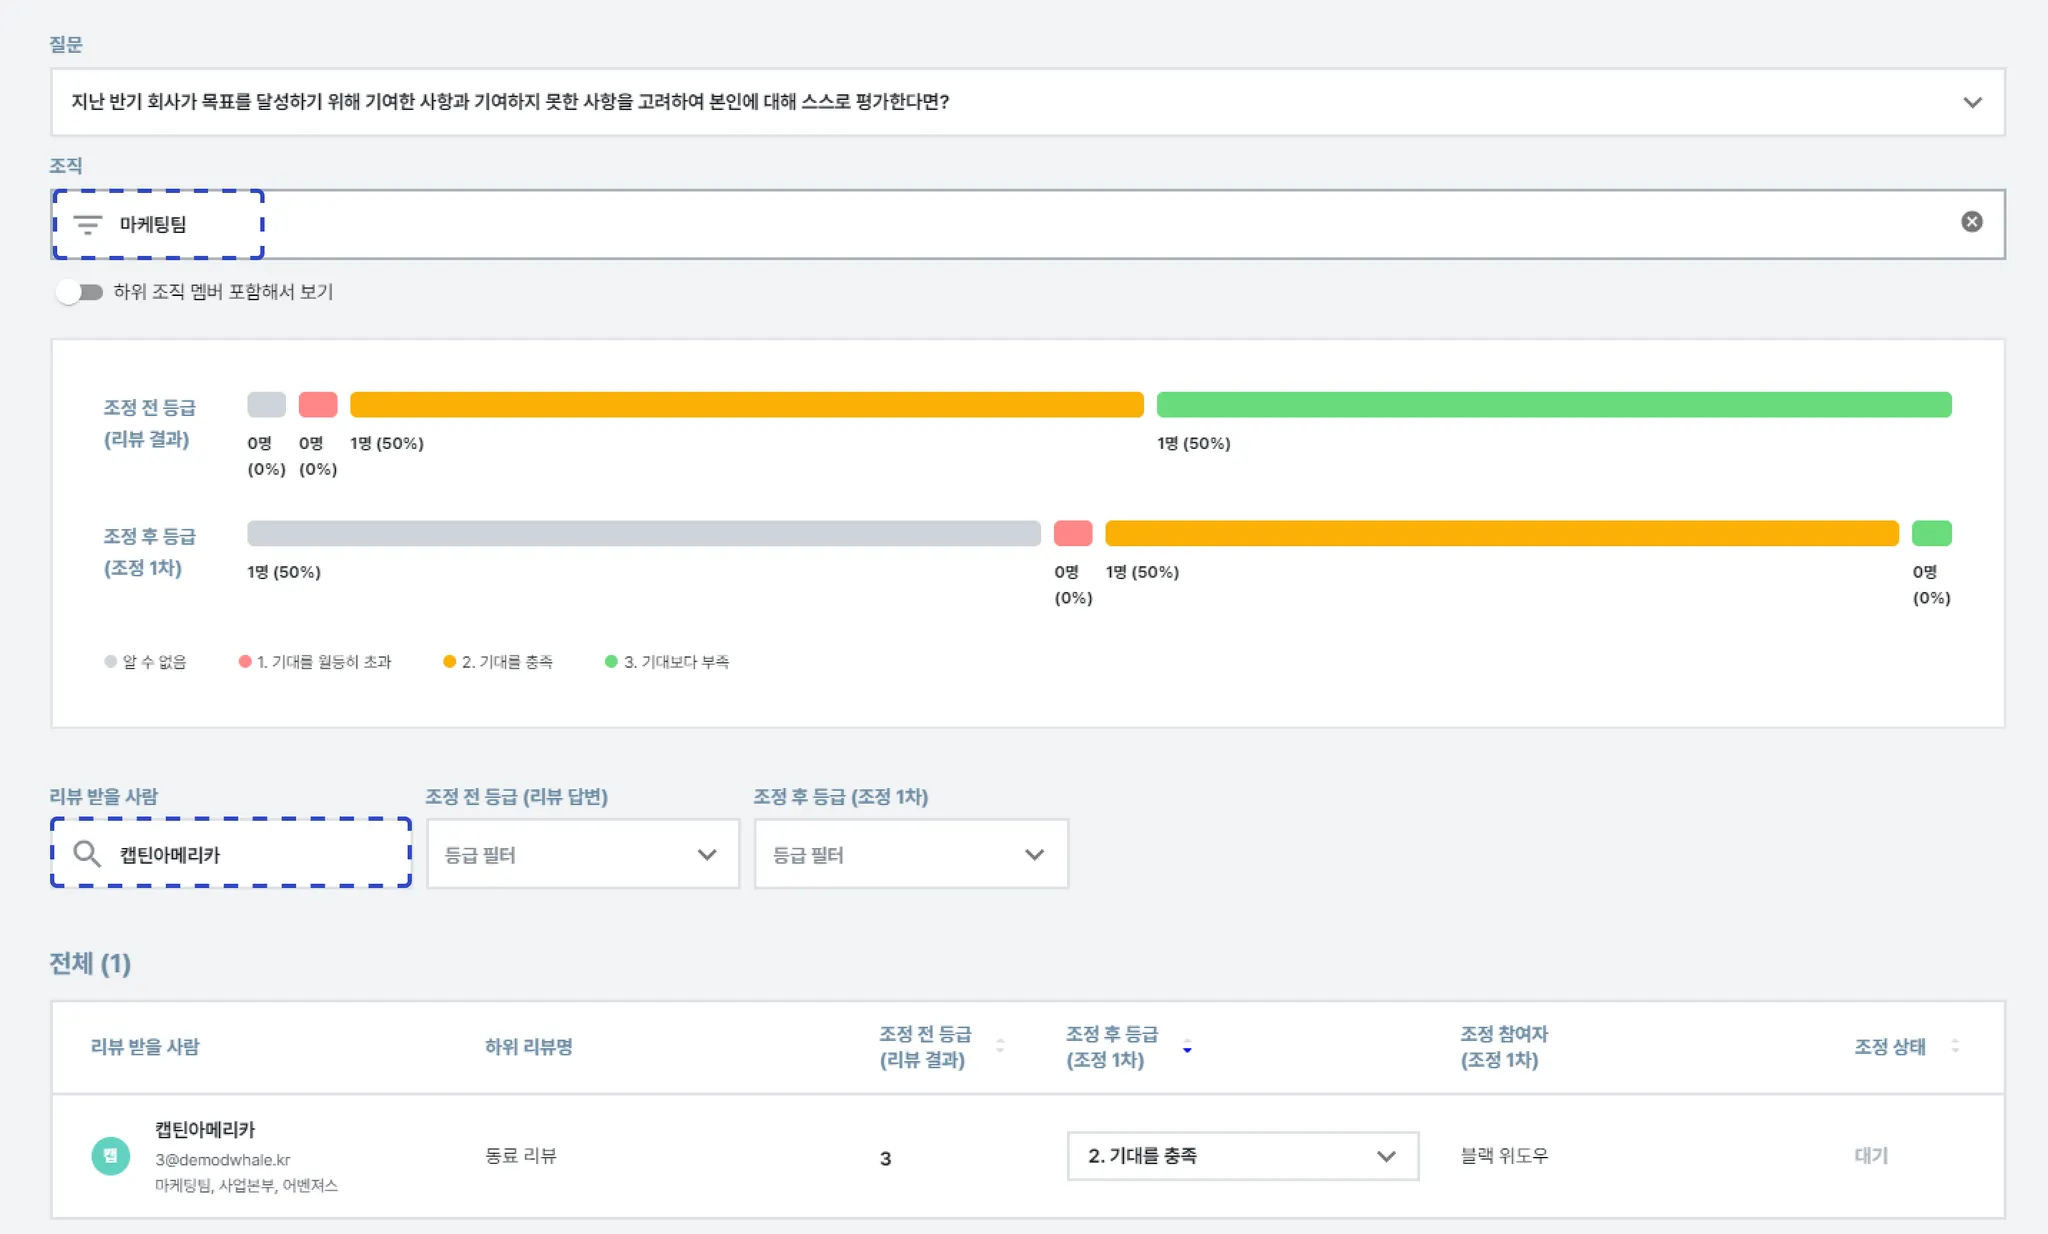This screenshot has height=1234, width=2048.
Task: Click the 마케팅팀 organization filter chip
Action: click(153, 224)
